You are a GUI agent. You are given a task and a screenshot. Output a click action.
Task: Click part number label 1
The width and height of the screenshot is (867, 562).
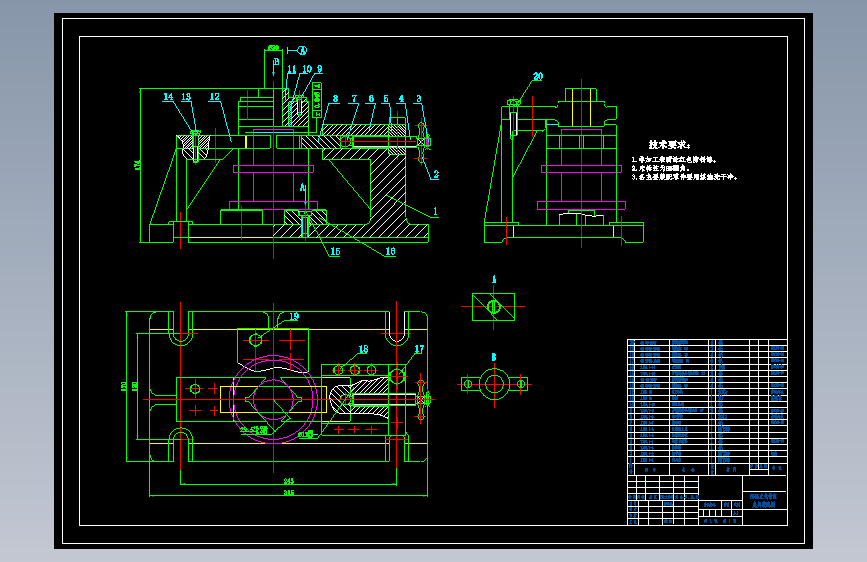tap(435, 211)
